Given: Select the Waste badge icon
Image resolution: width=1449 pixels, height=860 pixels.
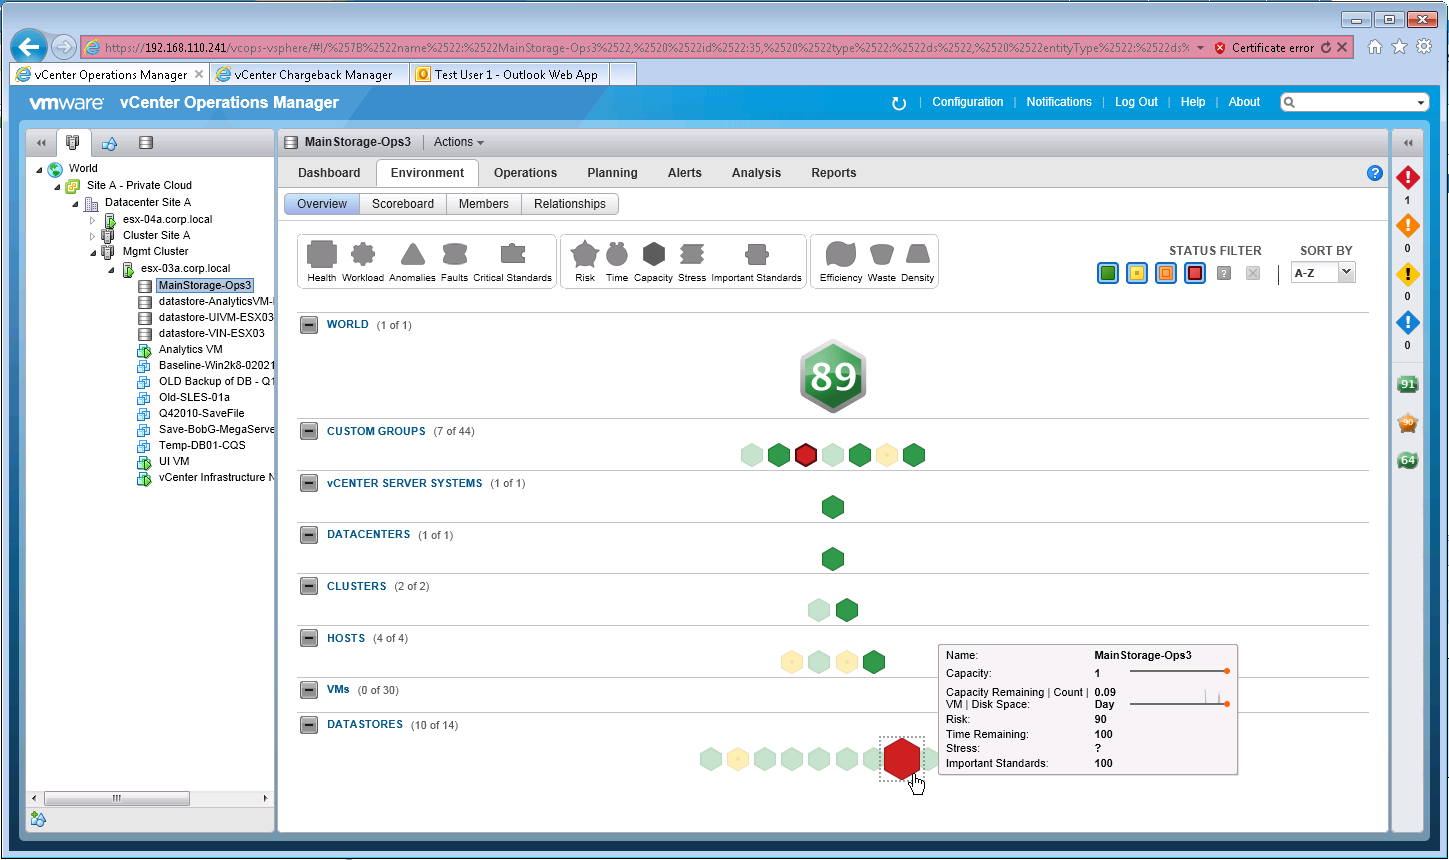Looking at the screenshot, I should click(882, 254).
